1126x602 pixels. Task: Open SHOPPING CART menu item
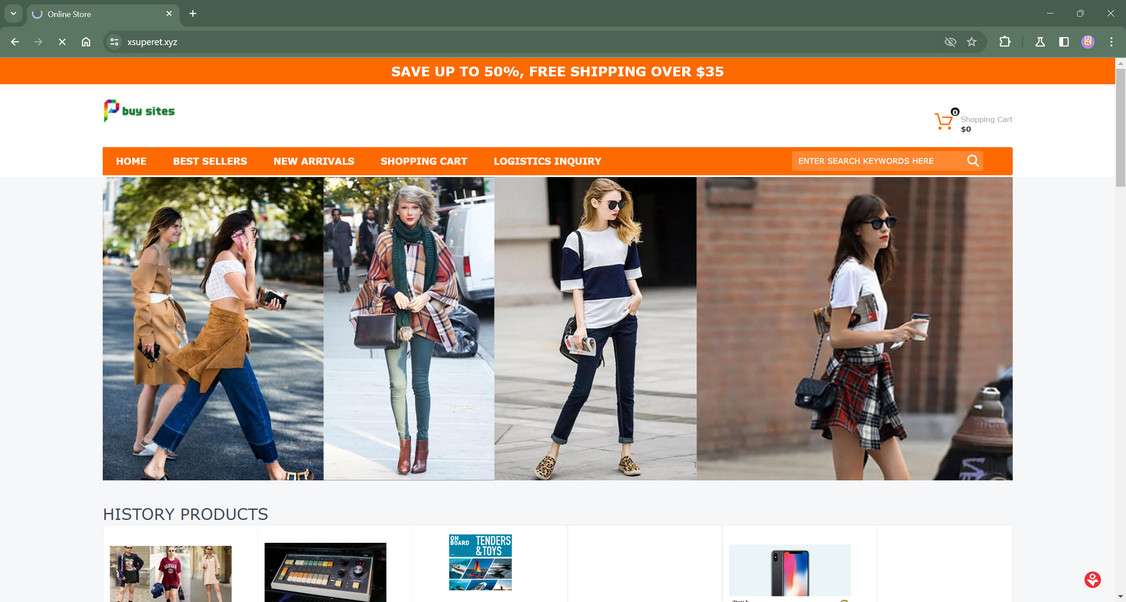(x=424, y=161)
